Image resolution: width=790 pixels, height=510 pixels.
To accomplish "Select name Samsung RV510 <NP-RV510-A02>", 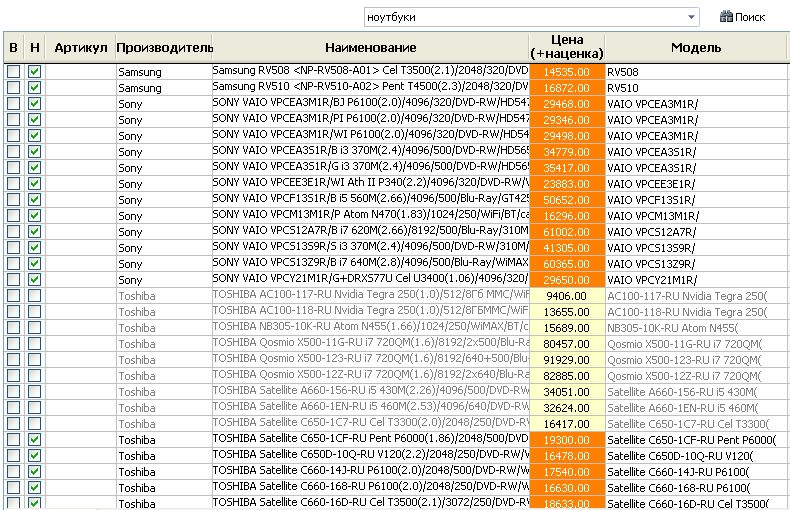I will [x=370, y=87].
